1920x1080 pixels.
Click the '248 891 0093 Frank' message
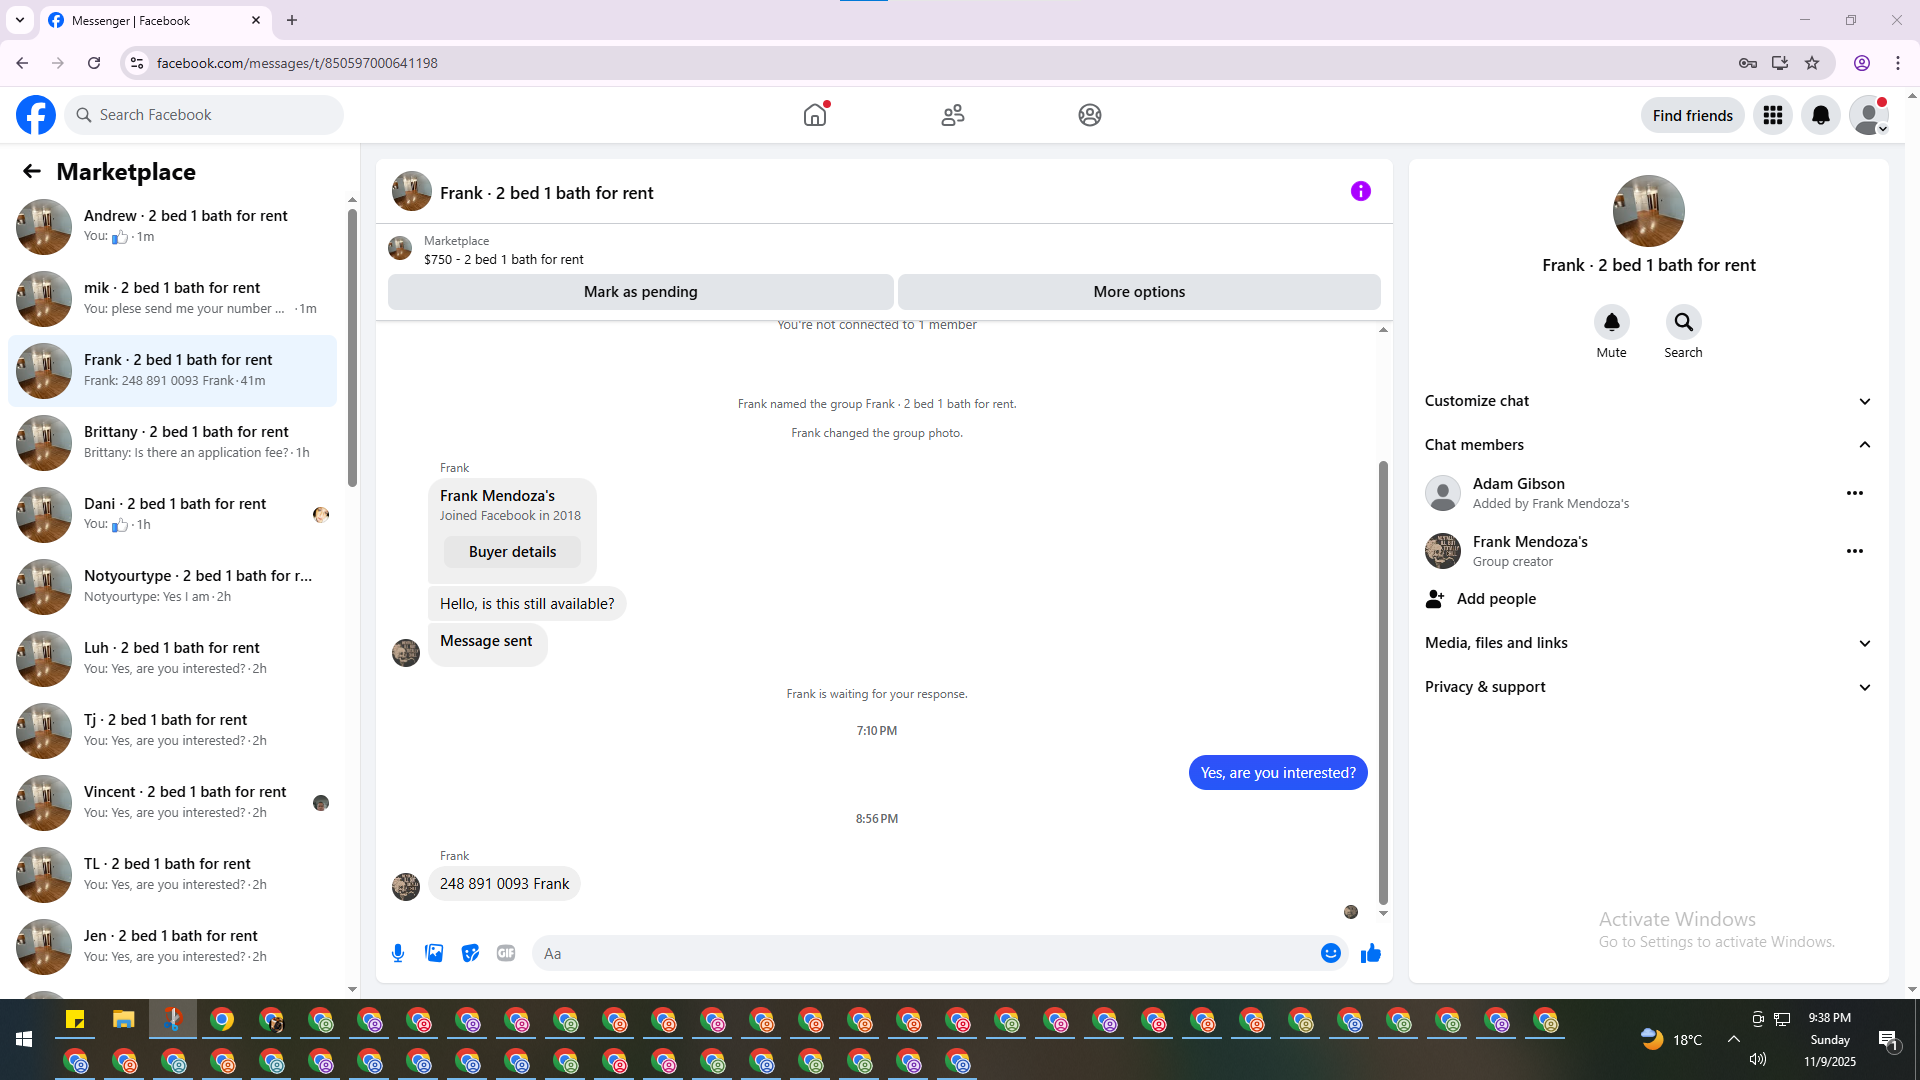coord(504,884)
